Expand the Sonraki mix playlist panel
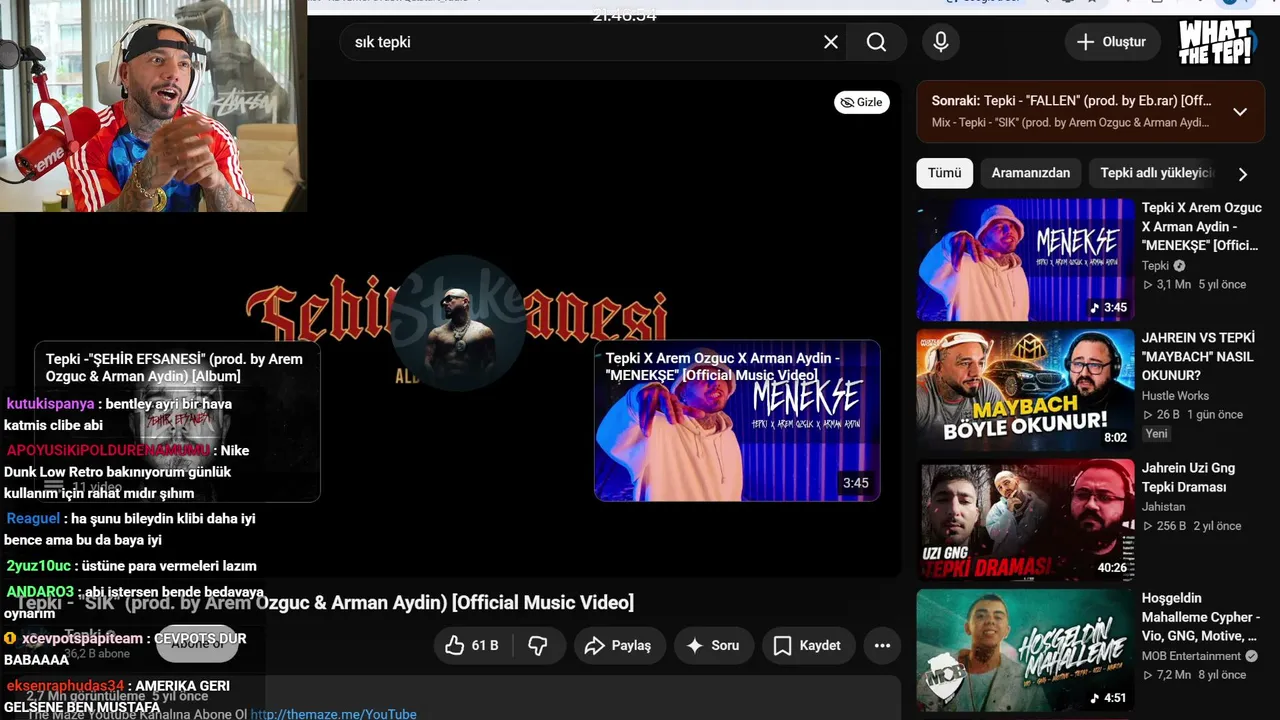Viewport: 1280px width, 720px height. click(x=1240, y=111)
